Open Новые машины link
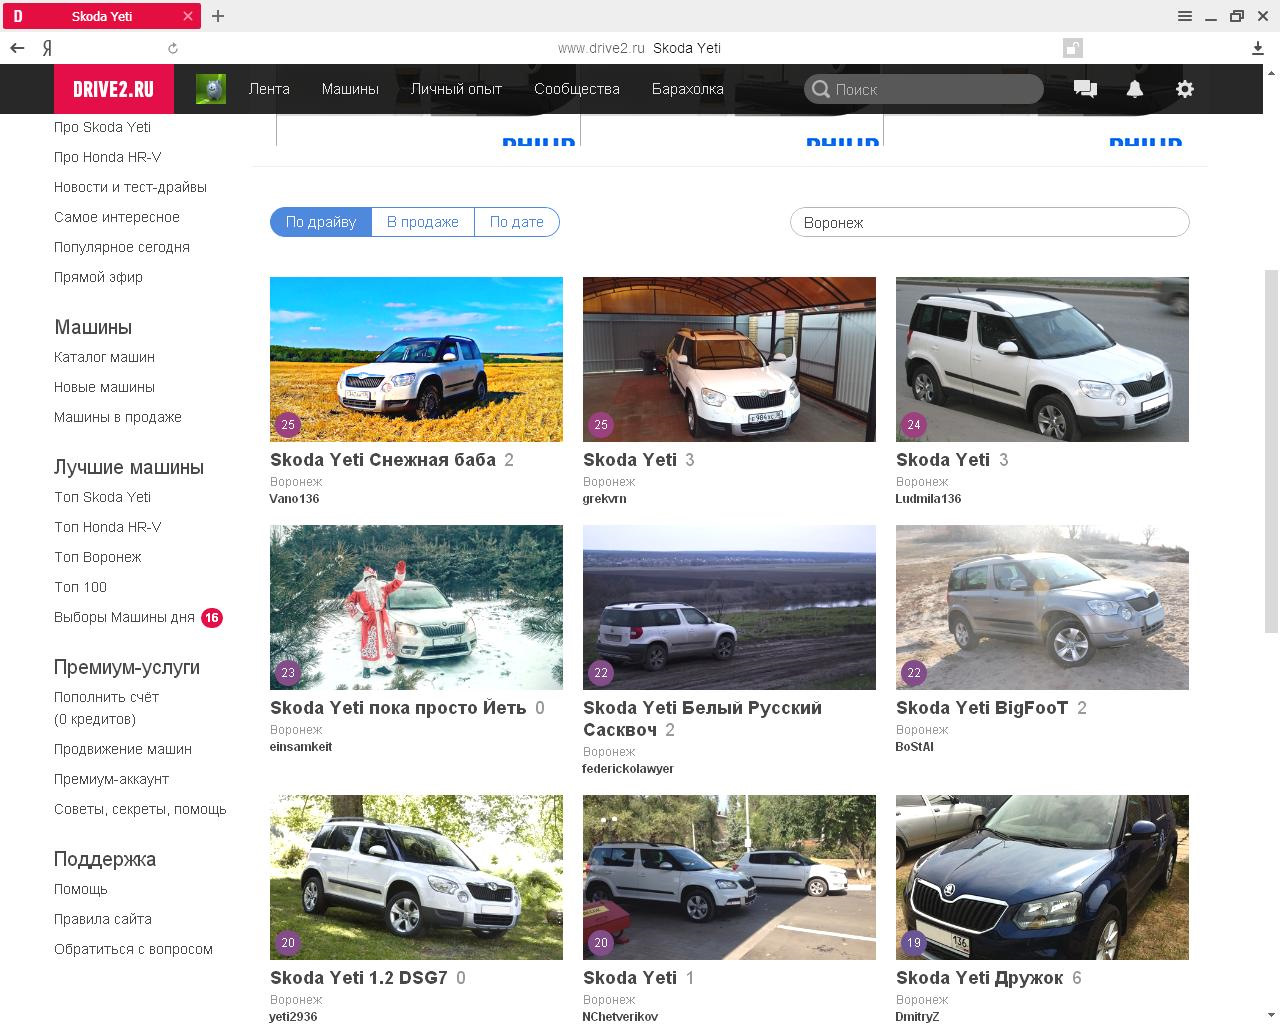 [x=104, y=387]
